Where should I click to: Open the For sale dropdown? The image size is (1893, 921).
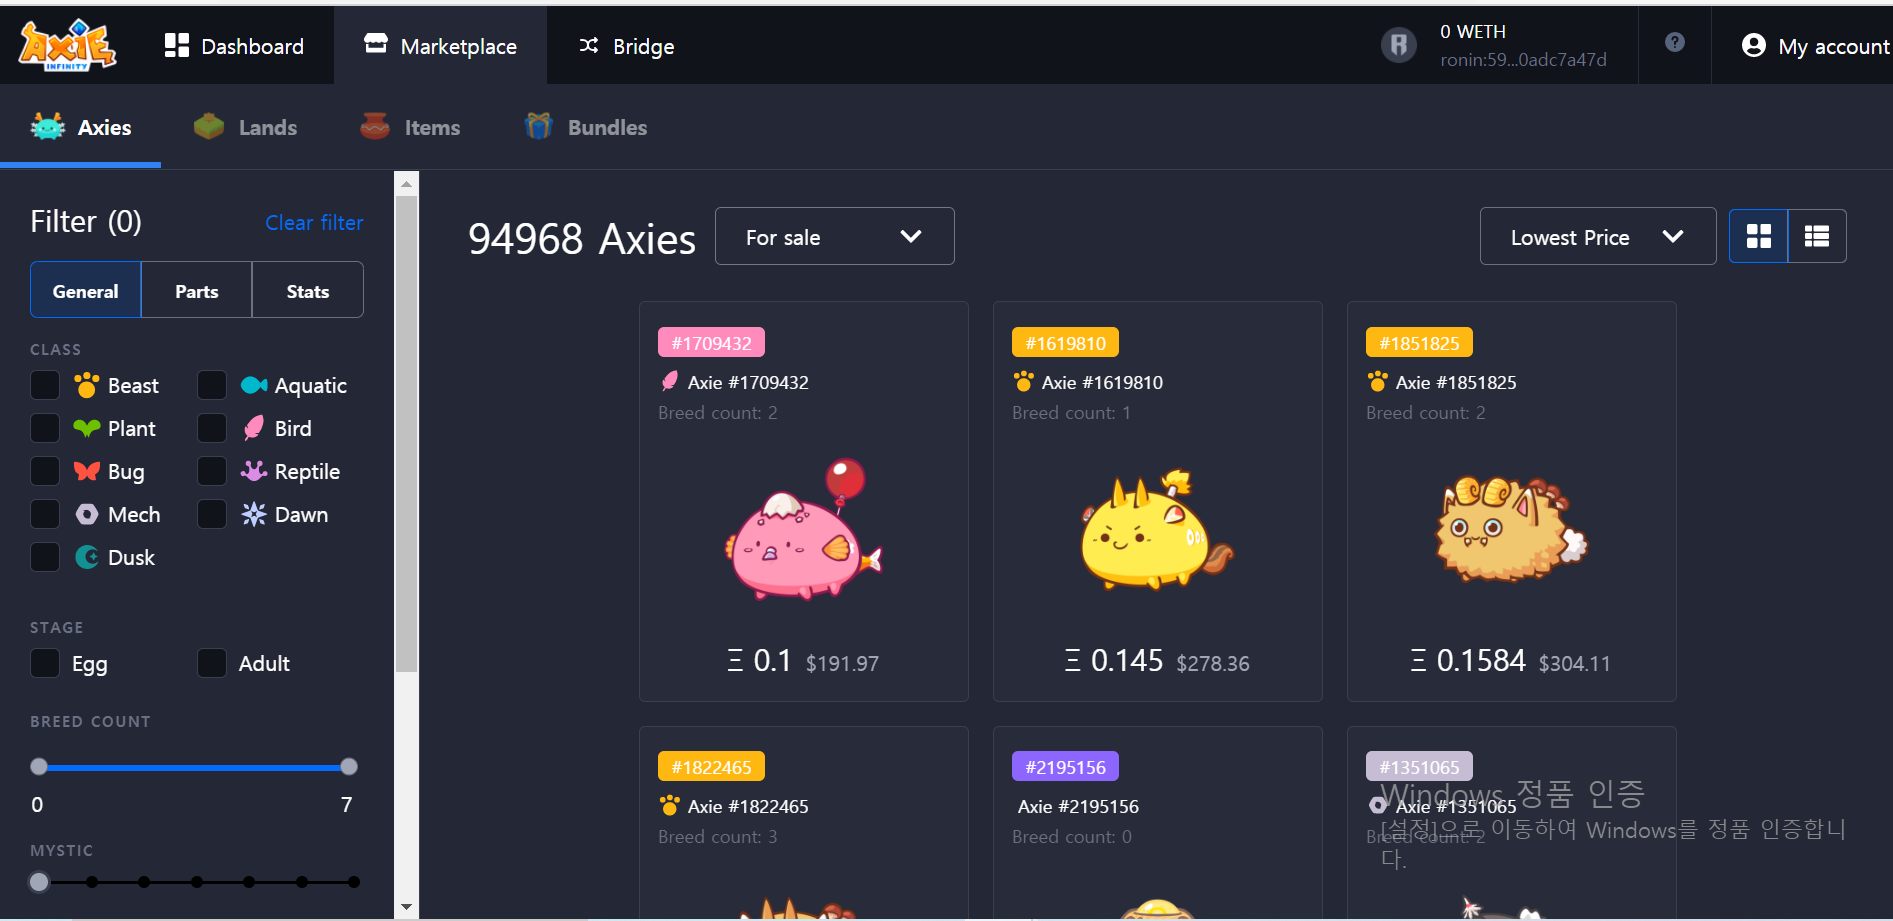pos(835,236)
